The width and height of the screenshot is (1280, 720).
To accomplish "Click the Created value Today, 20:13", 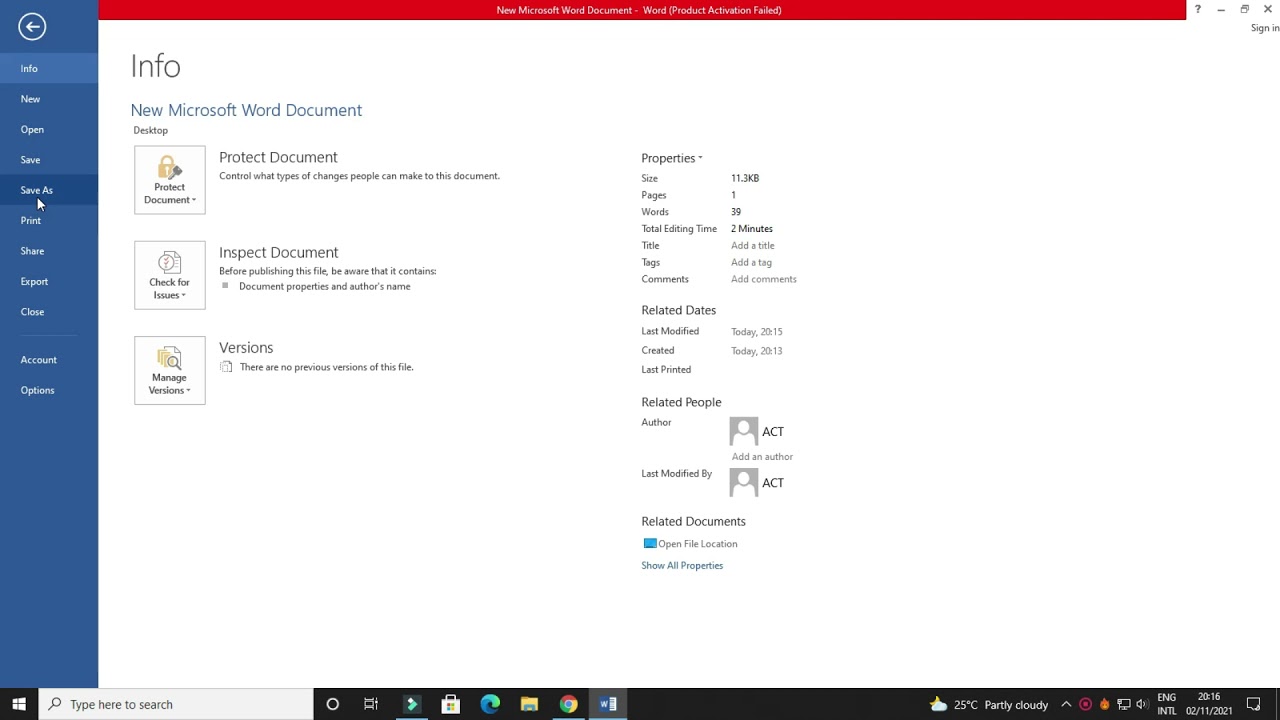I will tap(757, 351).
